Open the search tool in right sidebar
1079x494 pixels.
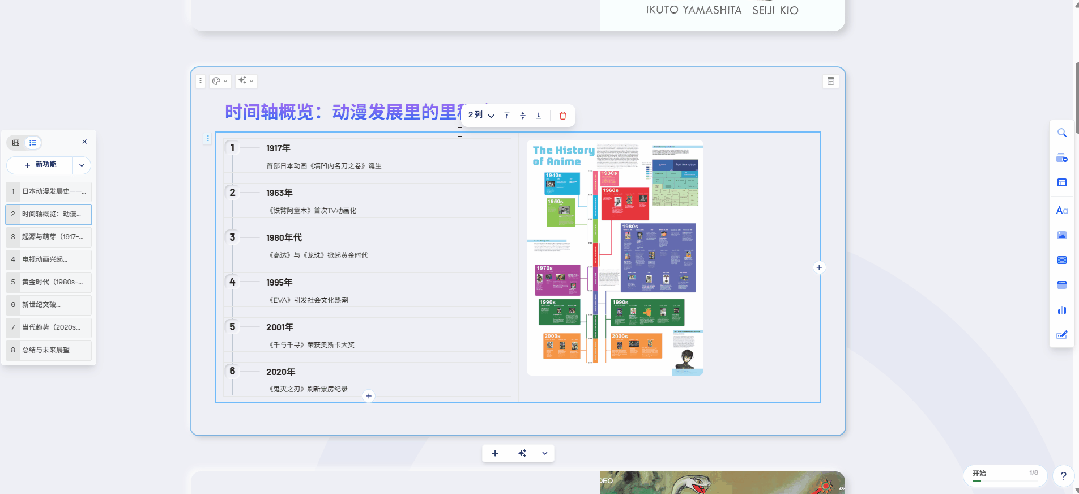[1062, 133]
